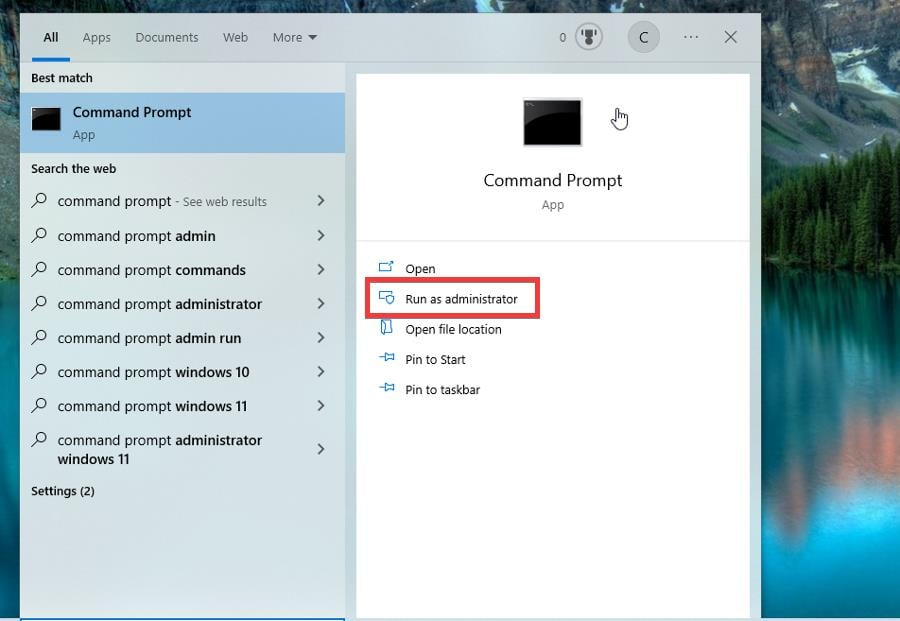Select Command Prompt best match result
Screen dimensions: 900x621
(x=183, y=123)
